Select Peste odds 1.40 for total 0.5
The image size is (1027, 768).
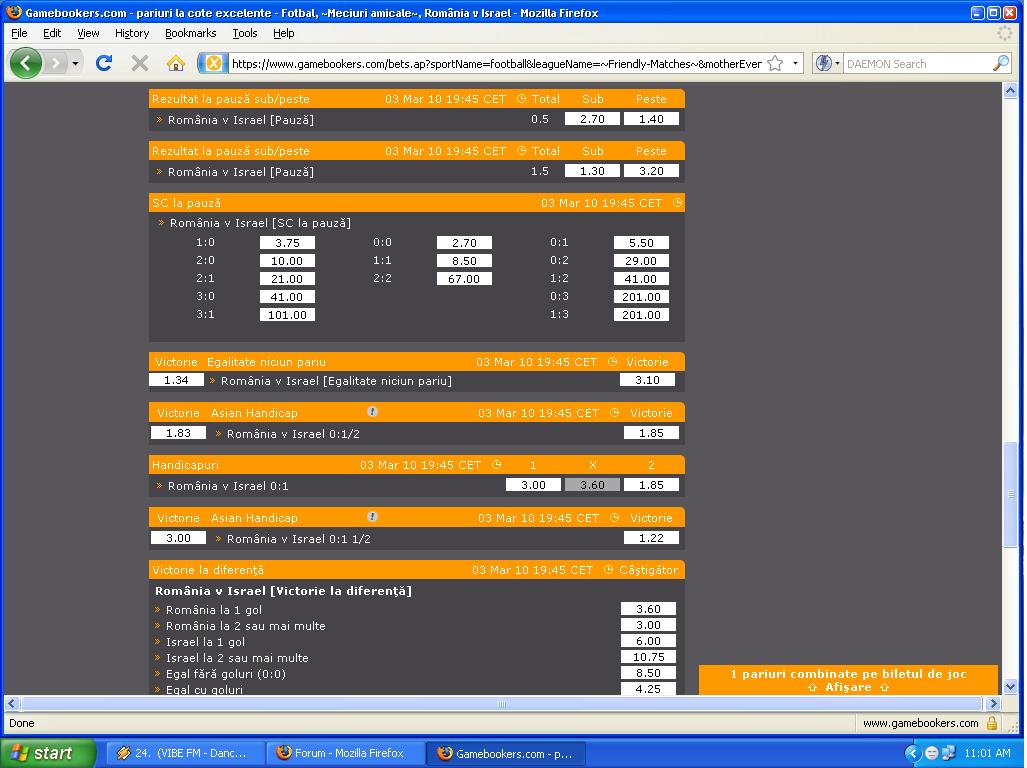coord(651,119)
